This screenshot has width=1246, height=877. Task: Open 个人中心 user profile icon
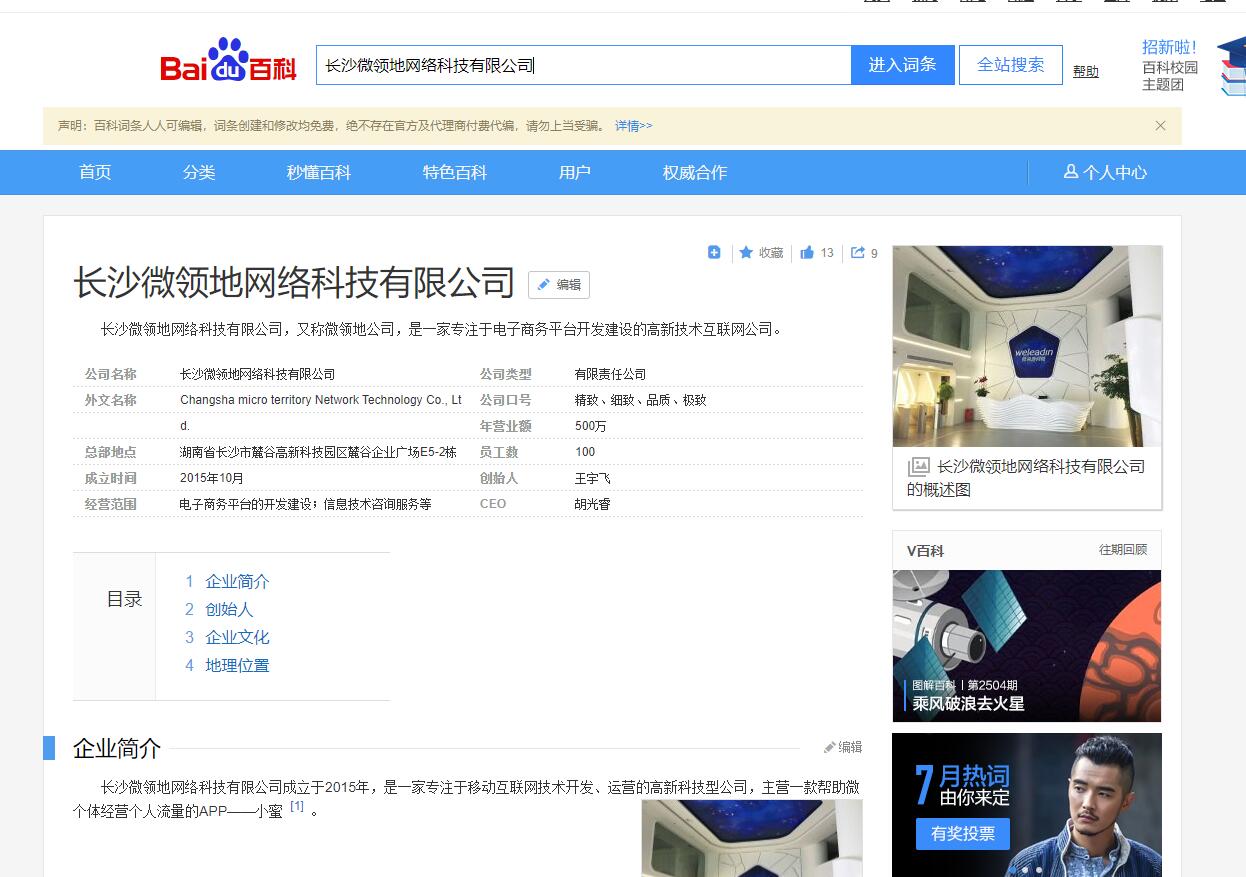pos(1071,172)
